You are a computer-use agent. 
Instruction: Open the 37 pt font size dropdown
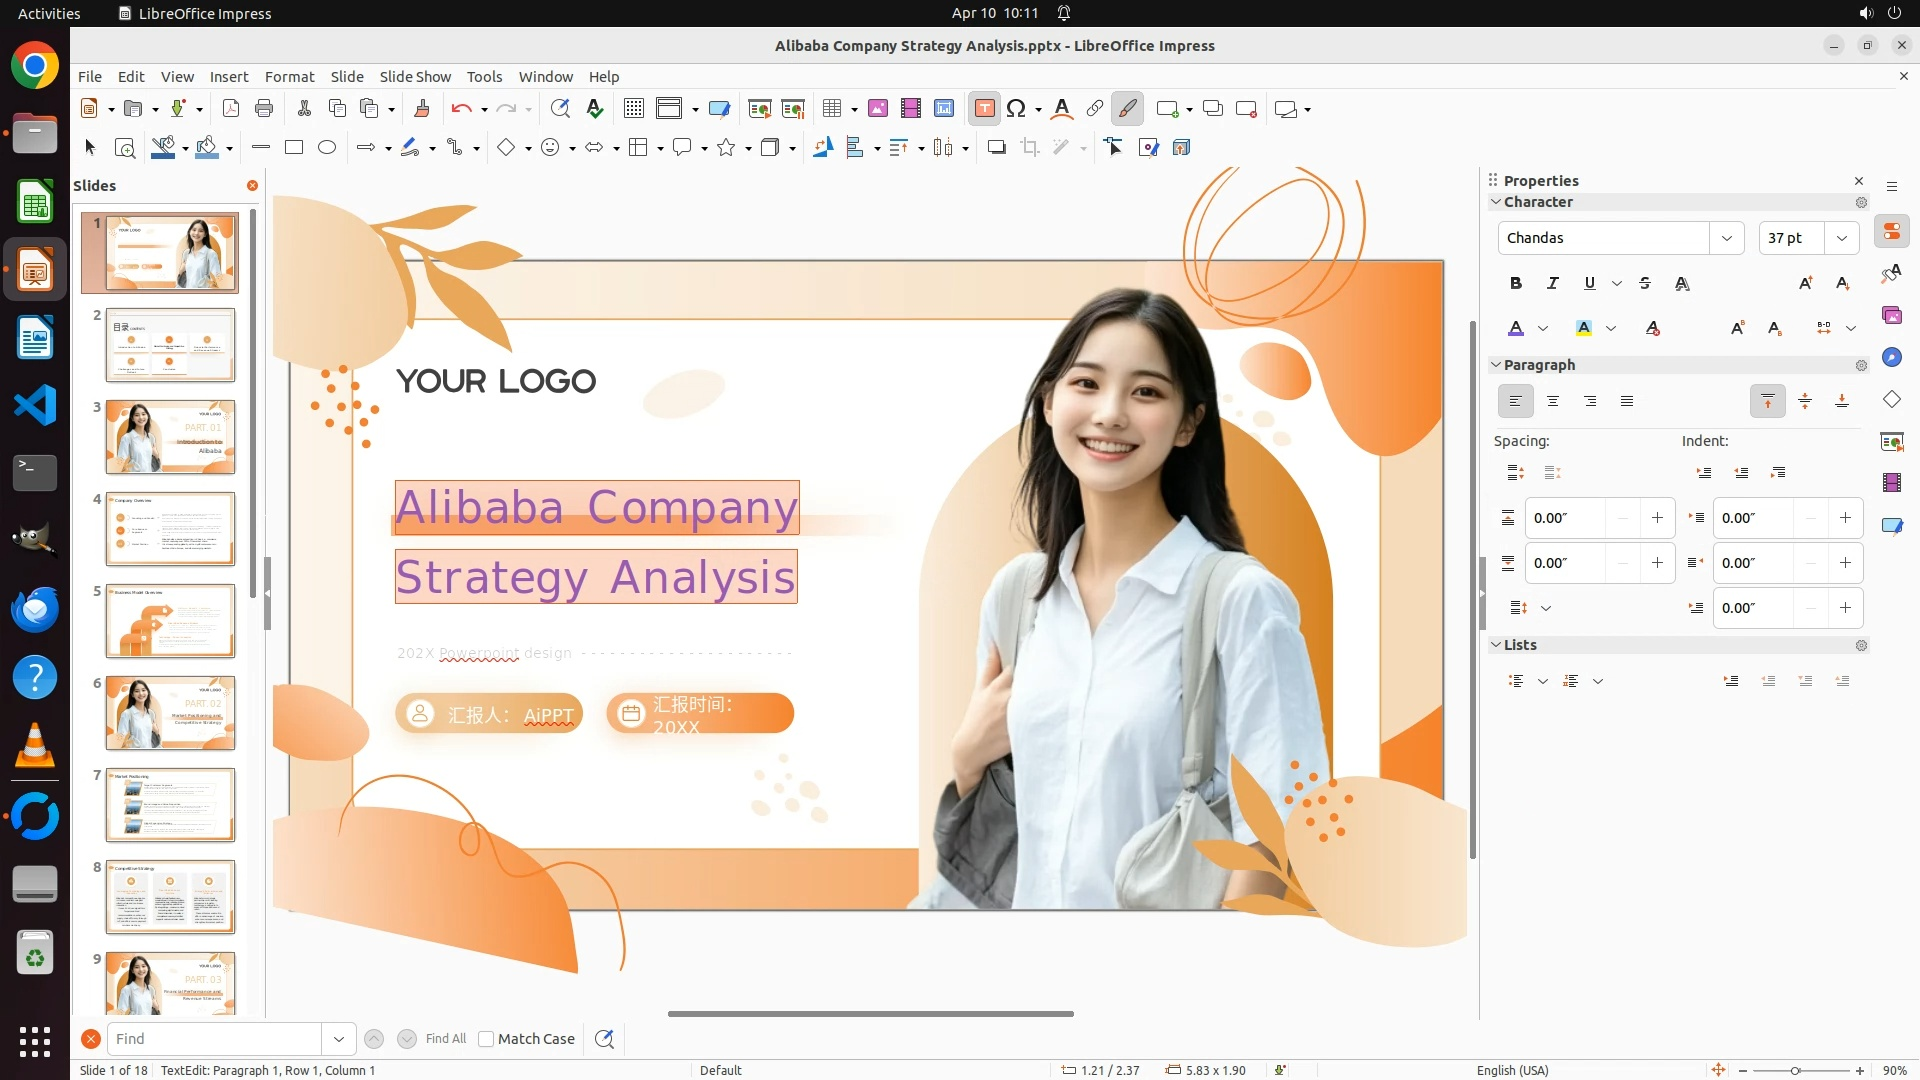1841,238
